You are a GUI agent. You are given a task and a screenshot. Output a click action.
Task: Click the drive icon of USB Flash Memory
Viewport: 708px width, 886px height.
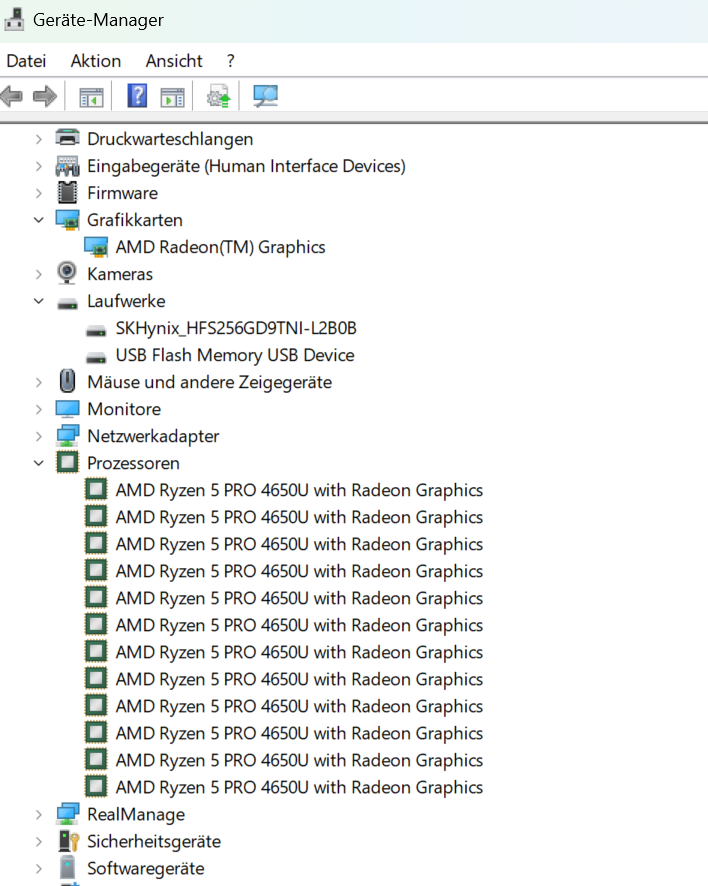tap(96, 358)
